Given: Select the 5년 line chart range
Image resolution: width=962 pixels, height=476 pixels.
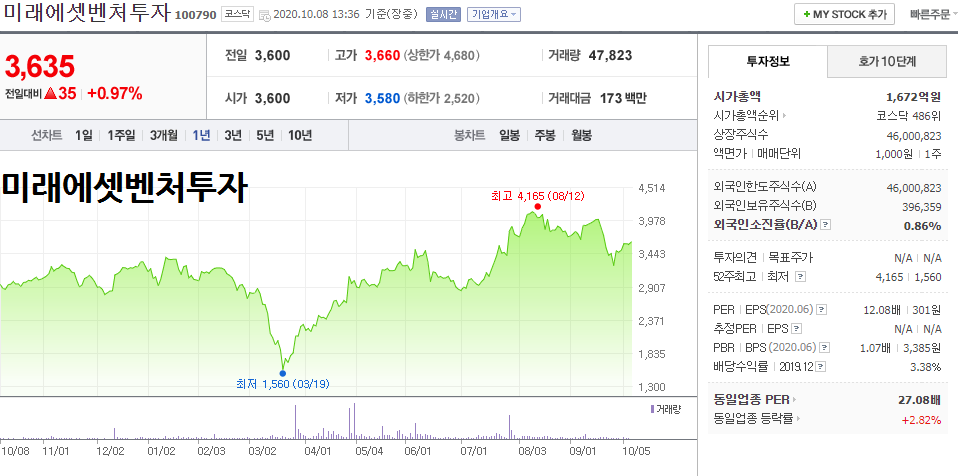Looking at the screenshot, I should pos(265,136).
